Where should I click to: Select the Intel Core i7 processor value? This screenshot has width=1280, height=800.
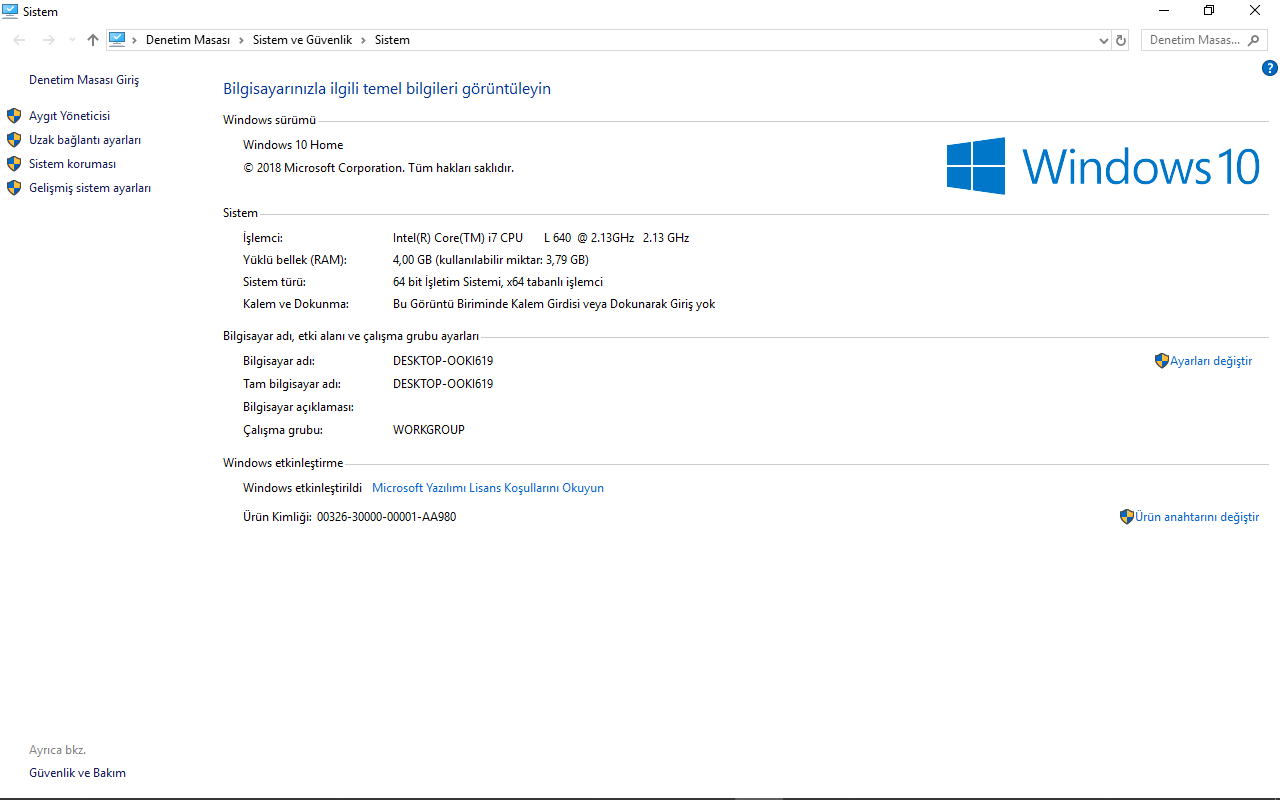point(541,238)
